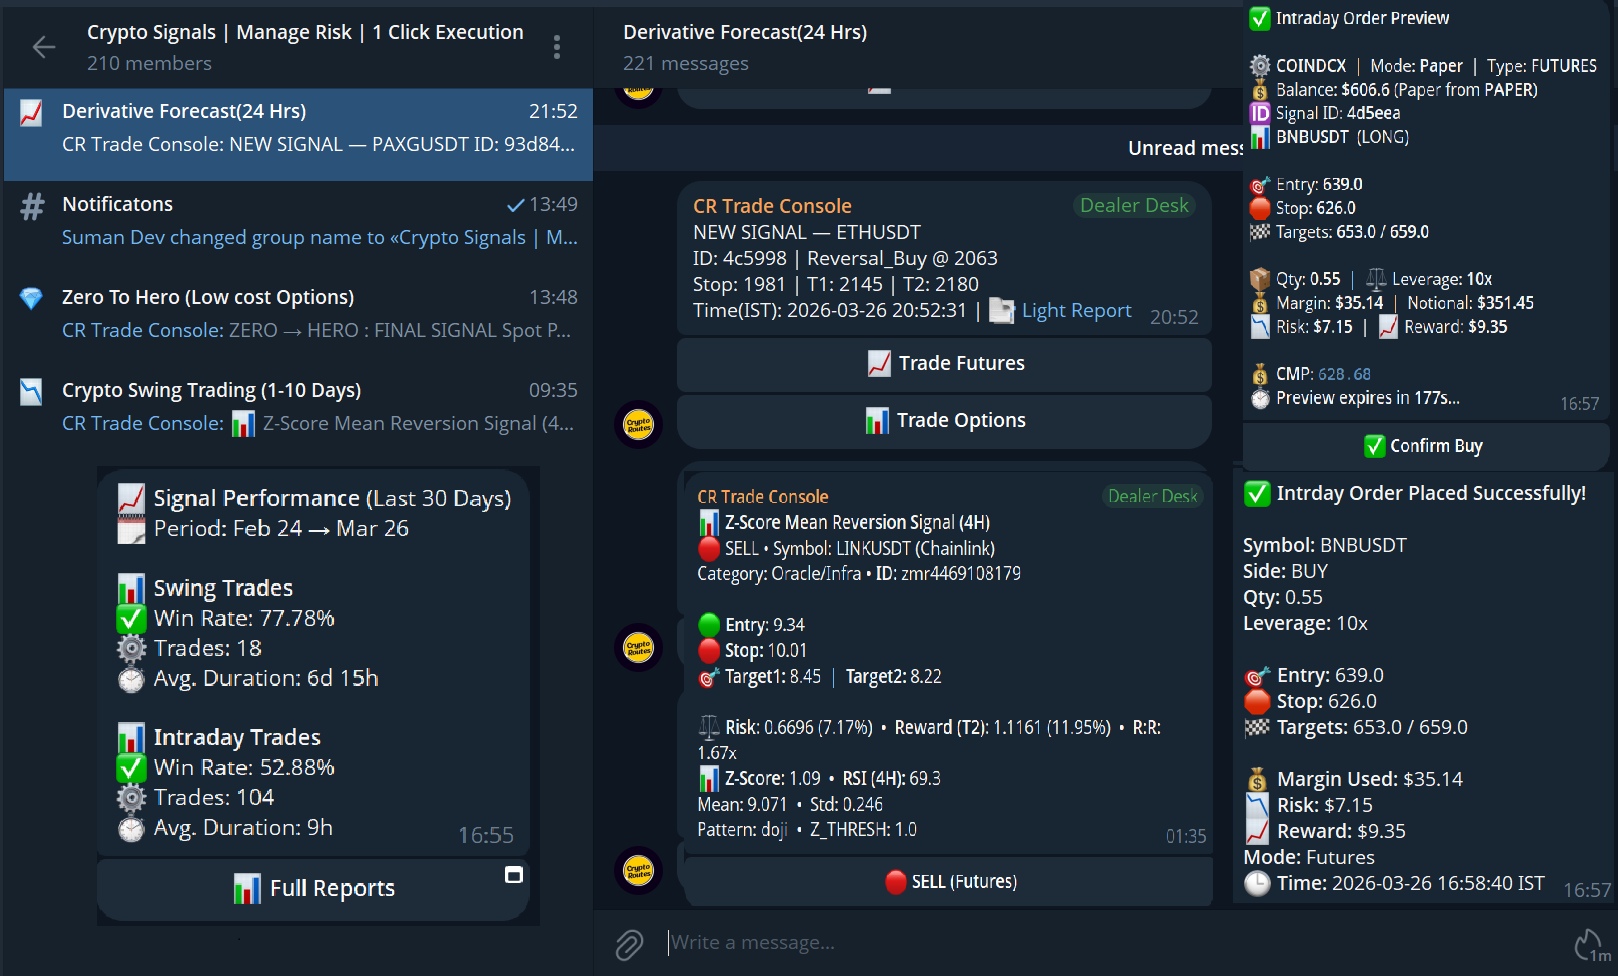Click the self-destruct timer icon in message bar
The width and height of the screenshot is (1618, 976).
click(1590, 944)
